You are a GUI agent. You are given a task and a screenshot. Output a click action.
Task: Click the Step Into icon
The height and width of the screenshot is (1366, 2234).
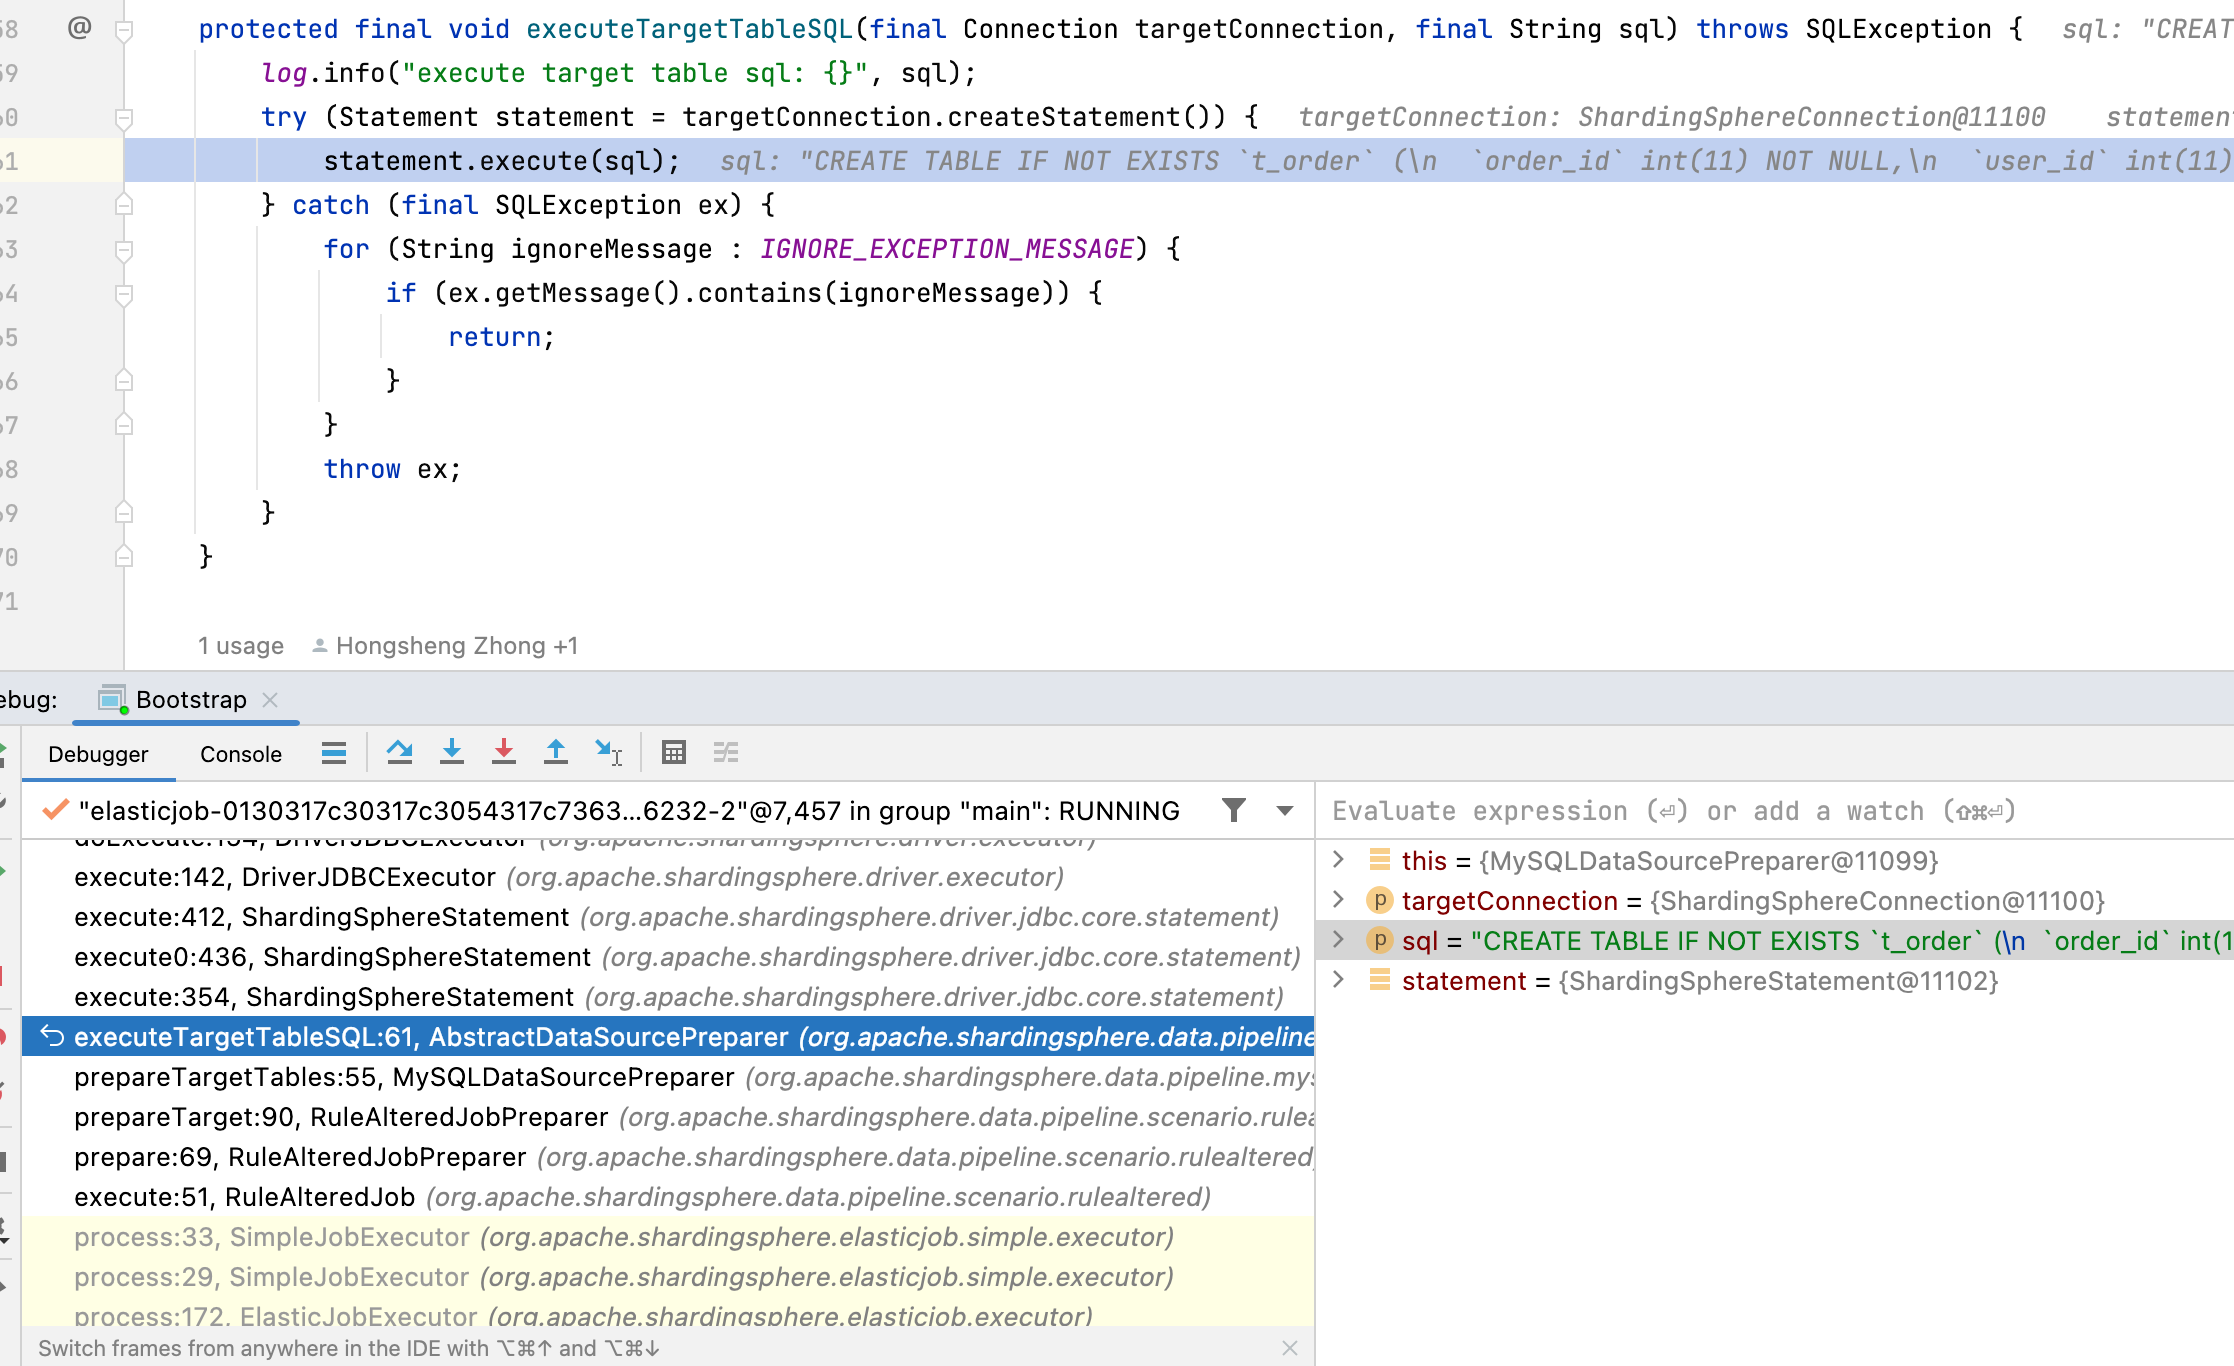click(452, 752)
